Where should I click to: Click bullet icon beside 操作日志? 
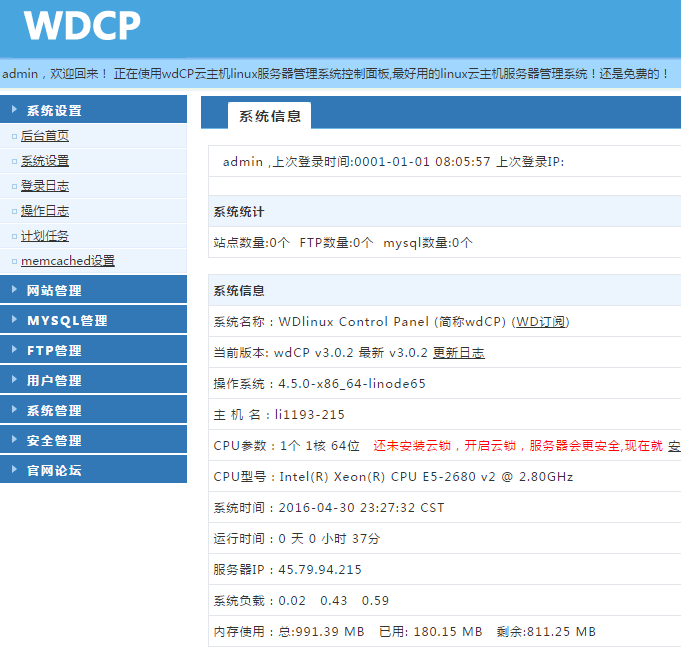pyautogui.click(x=14, y=211)
